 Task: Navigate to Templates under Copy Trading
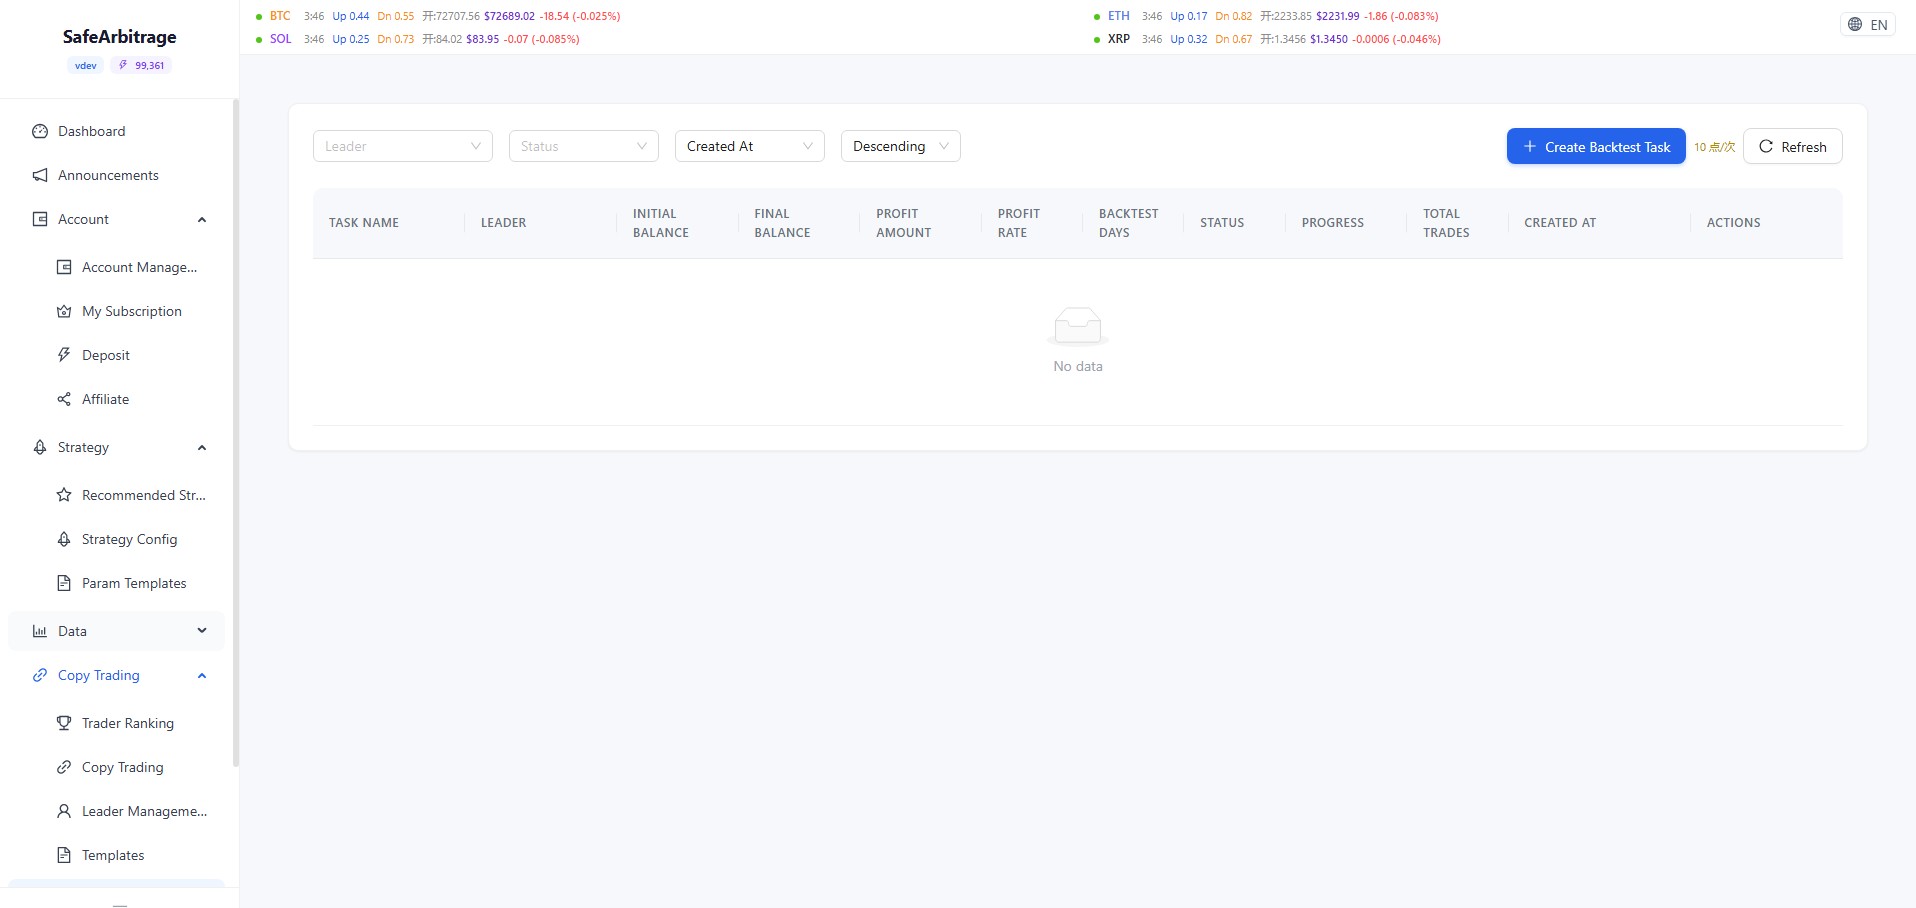112,855
